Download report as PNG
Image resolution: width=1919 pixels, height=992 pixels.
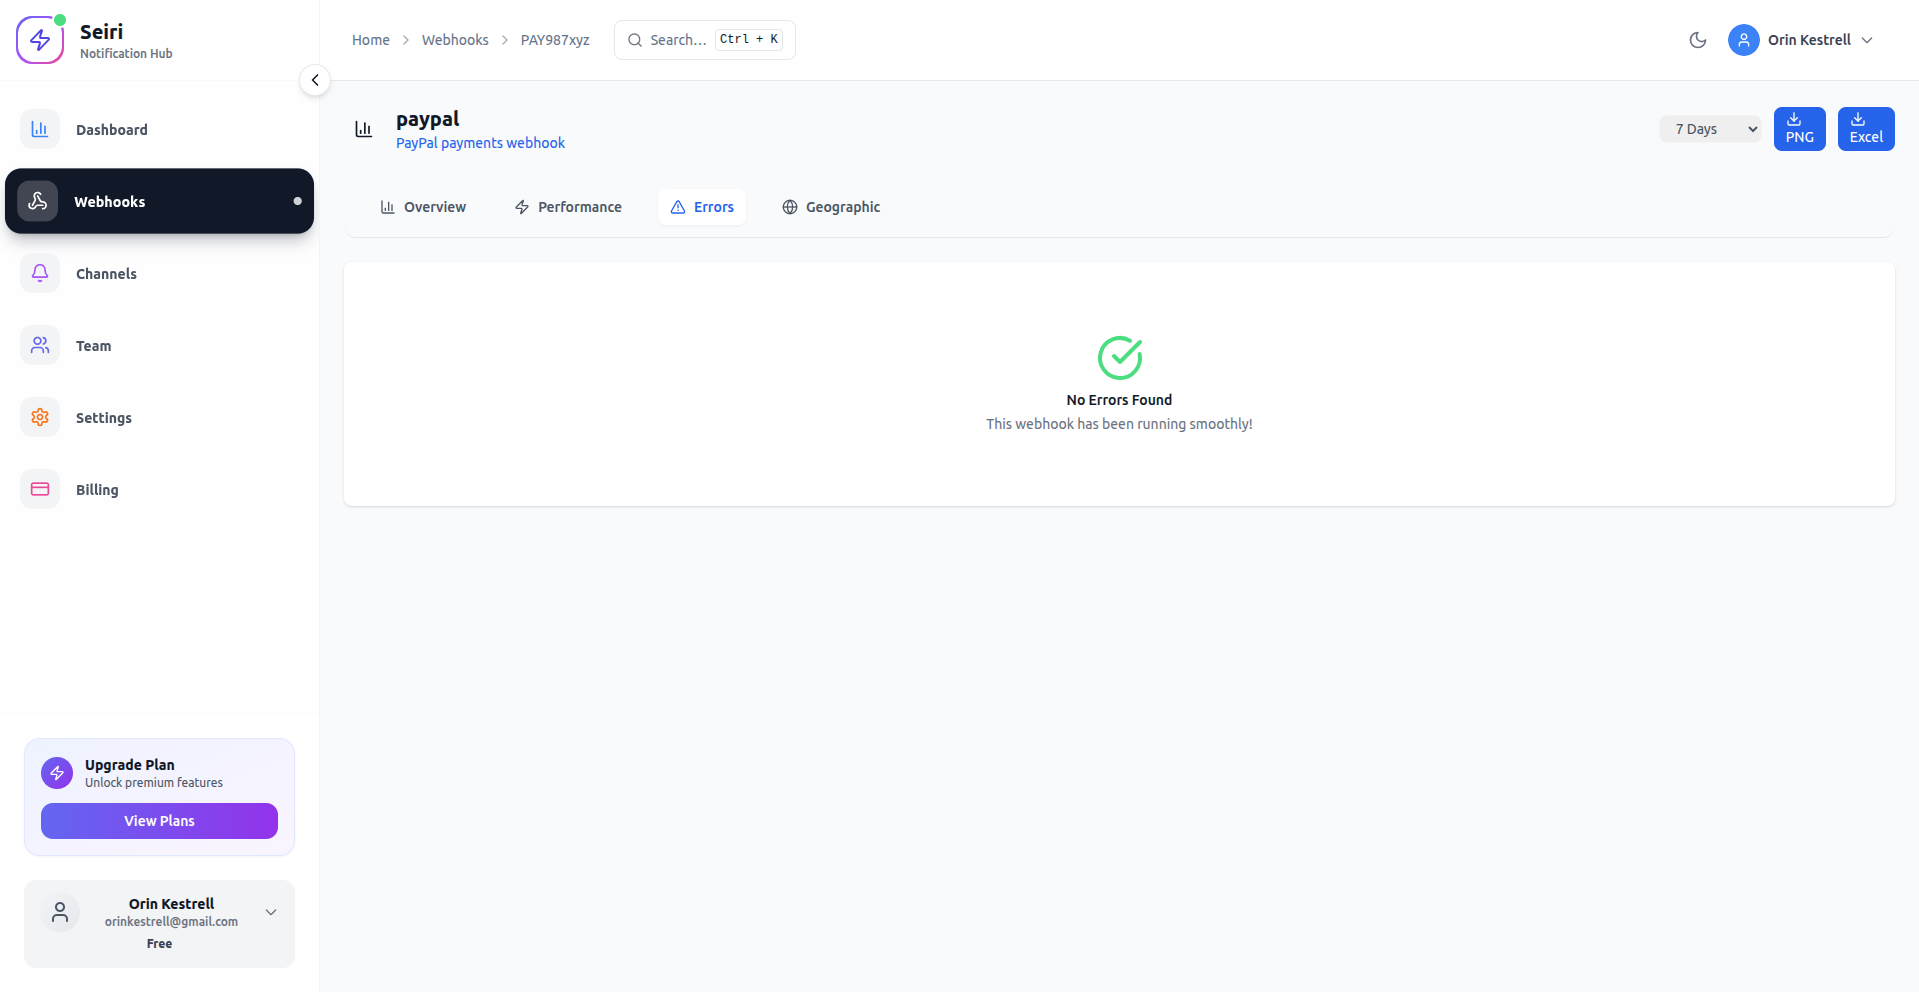(1799, 129)
